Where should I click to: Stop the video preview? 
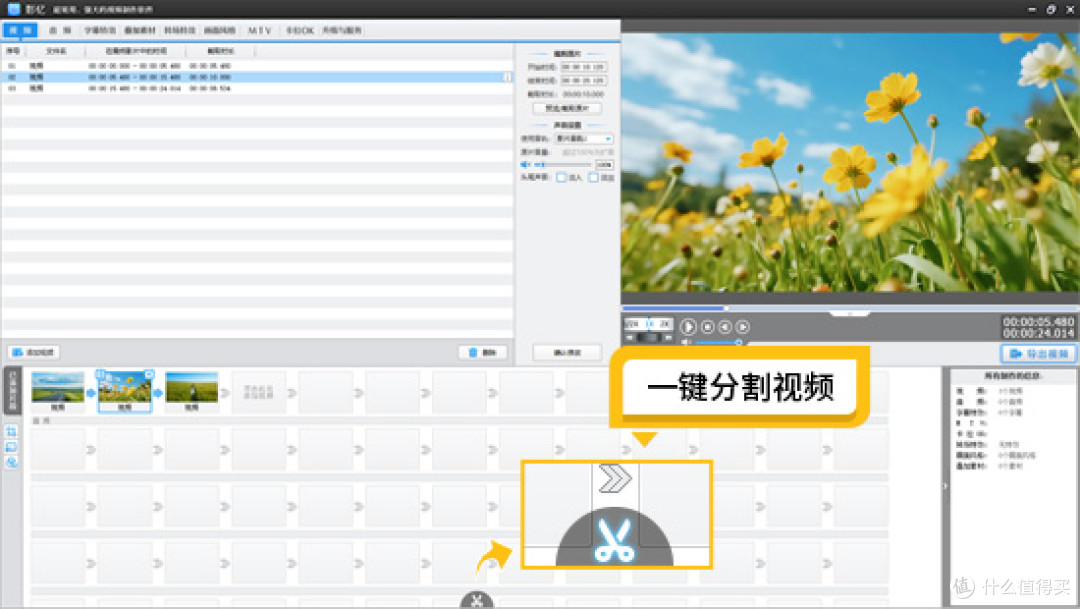tap(707, 327)
